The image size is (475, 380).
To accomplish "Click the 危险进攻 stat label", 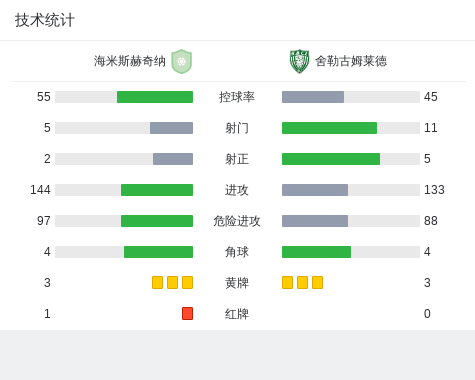I will pyautogui.click(x=237, y=221).
